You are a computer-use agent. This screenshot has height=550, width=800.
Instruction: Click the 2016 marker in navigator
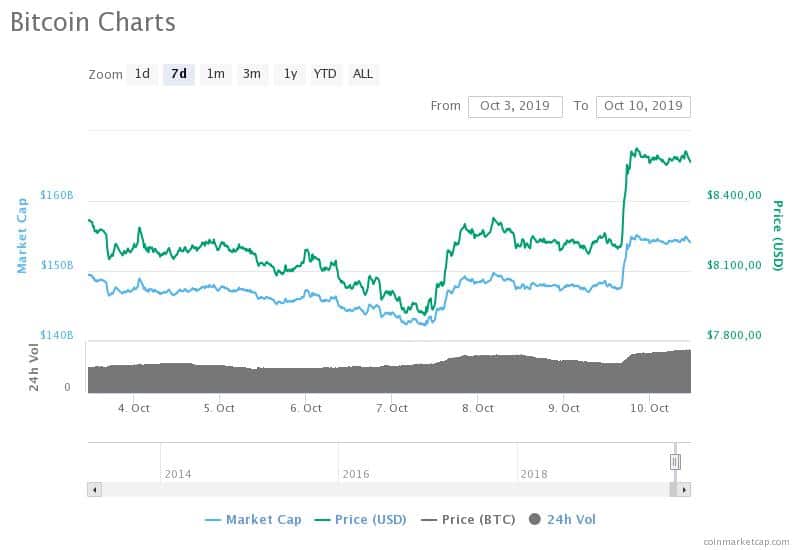[x=356, y=474]
